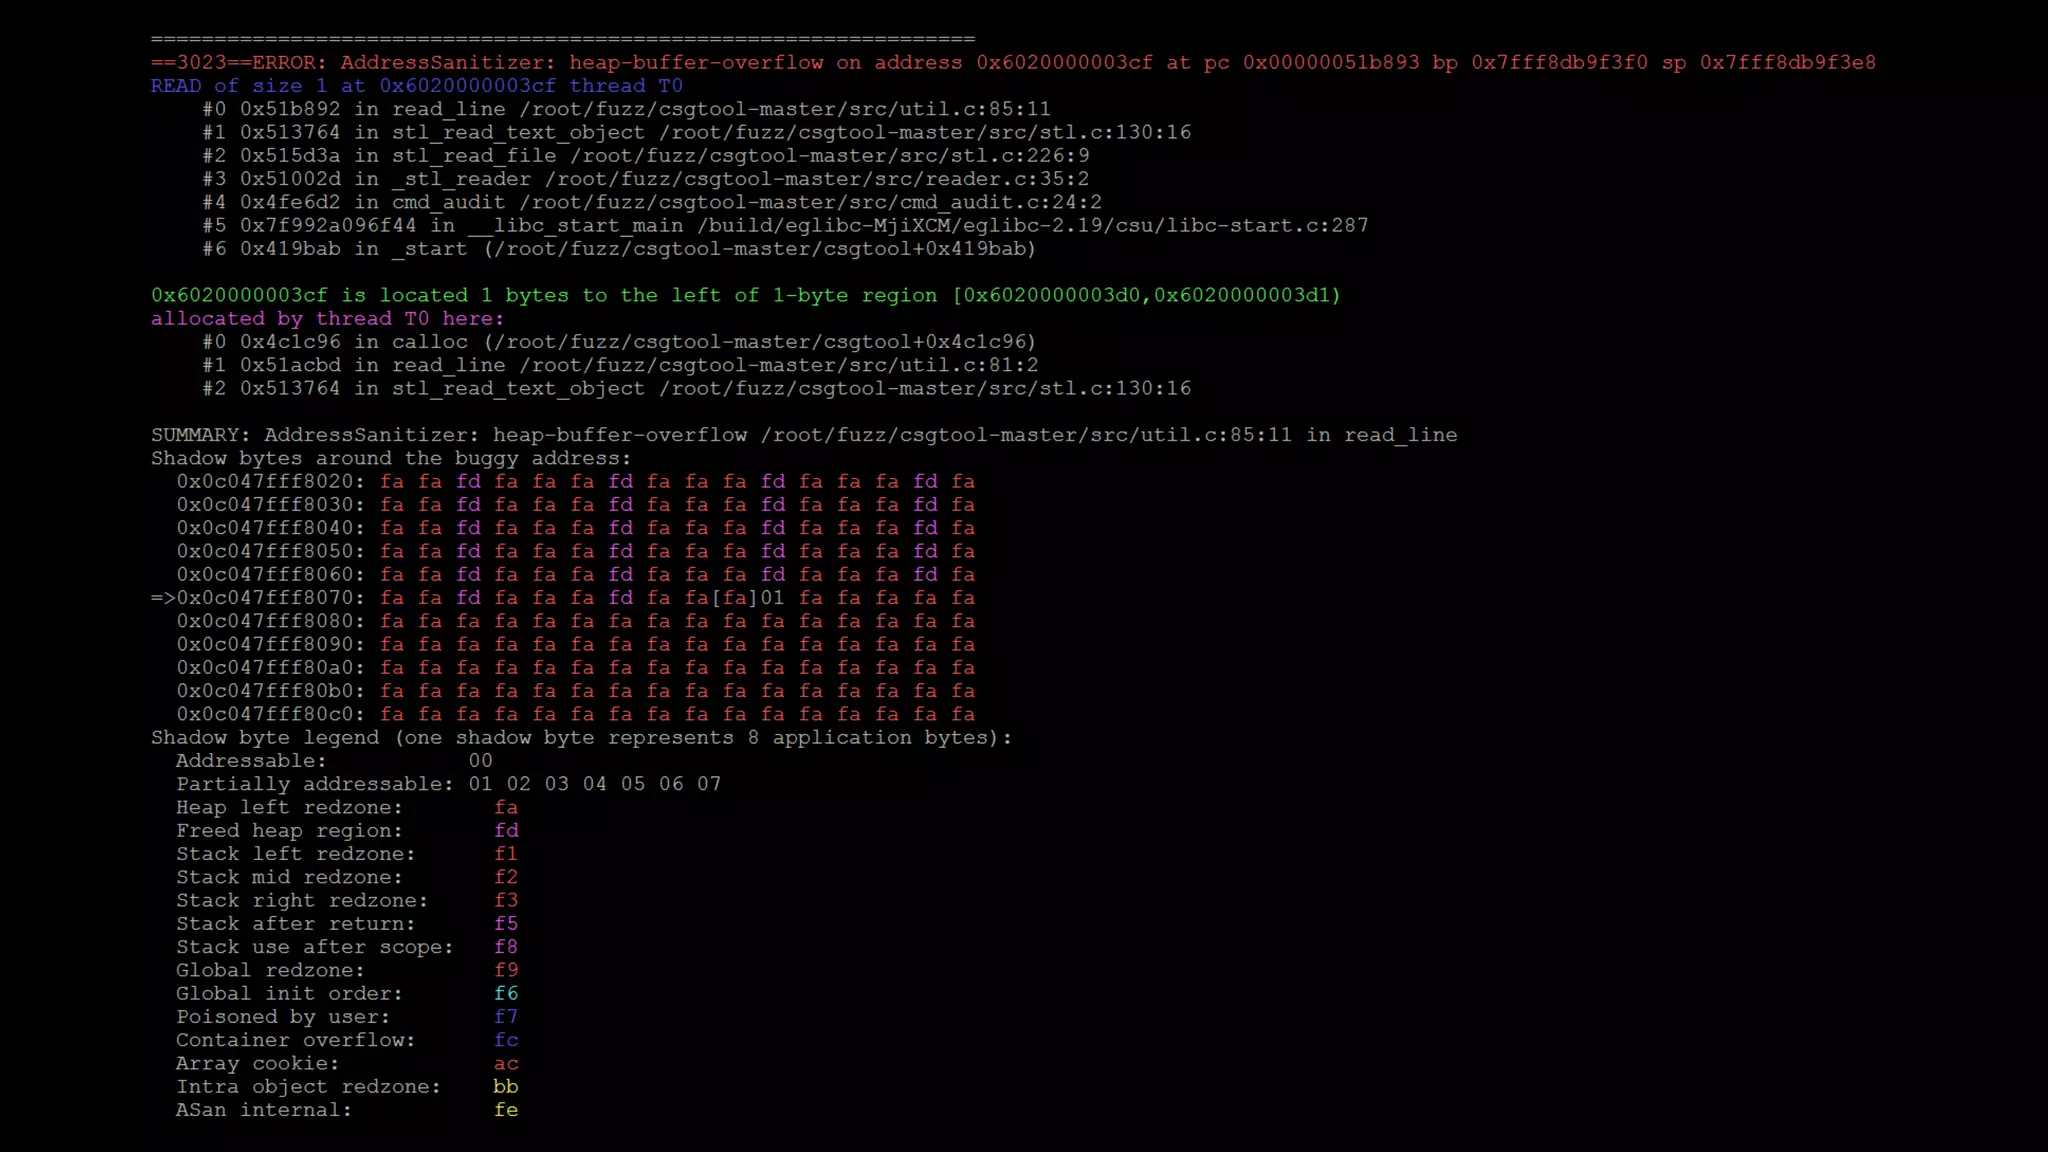Click the 'Freed heap region' fd legend value

point(506,831)
